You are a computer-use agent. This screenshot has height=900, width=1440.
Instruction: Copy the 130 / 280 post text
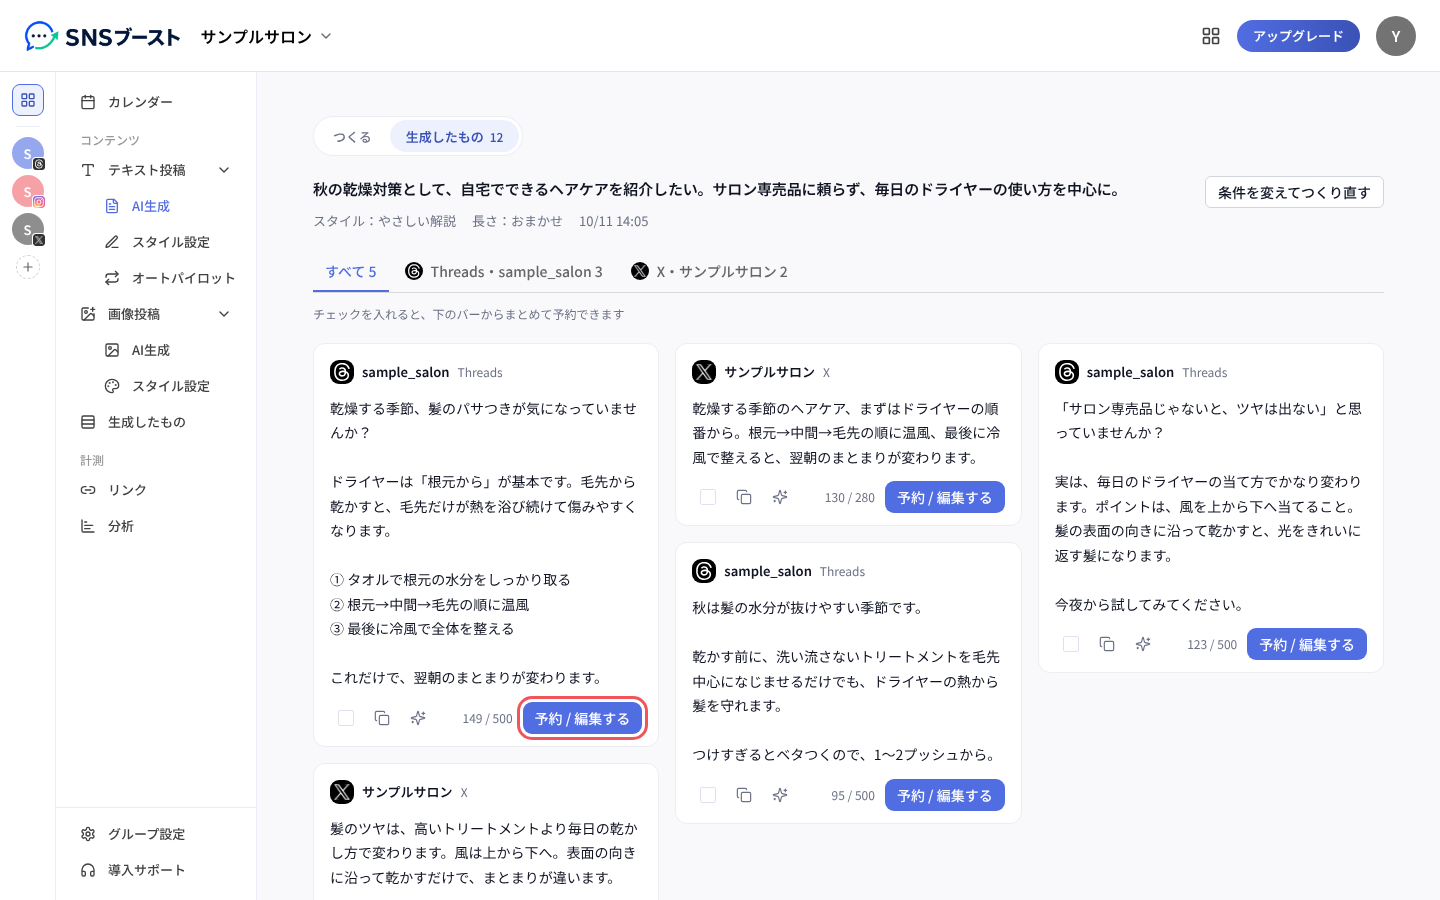pyautogui.click(x=744, y=497)
